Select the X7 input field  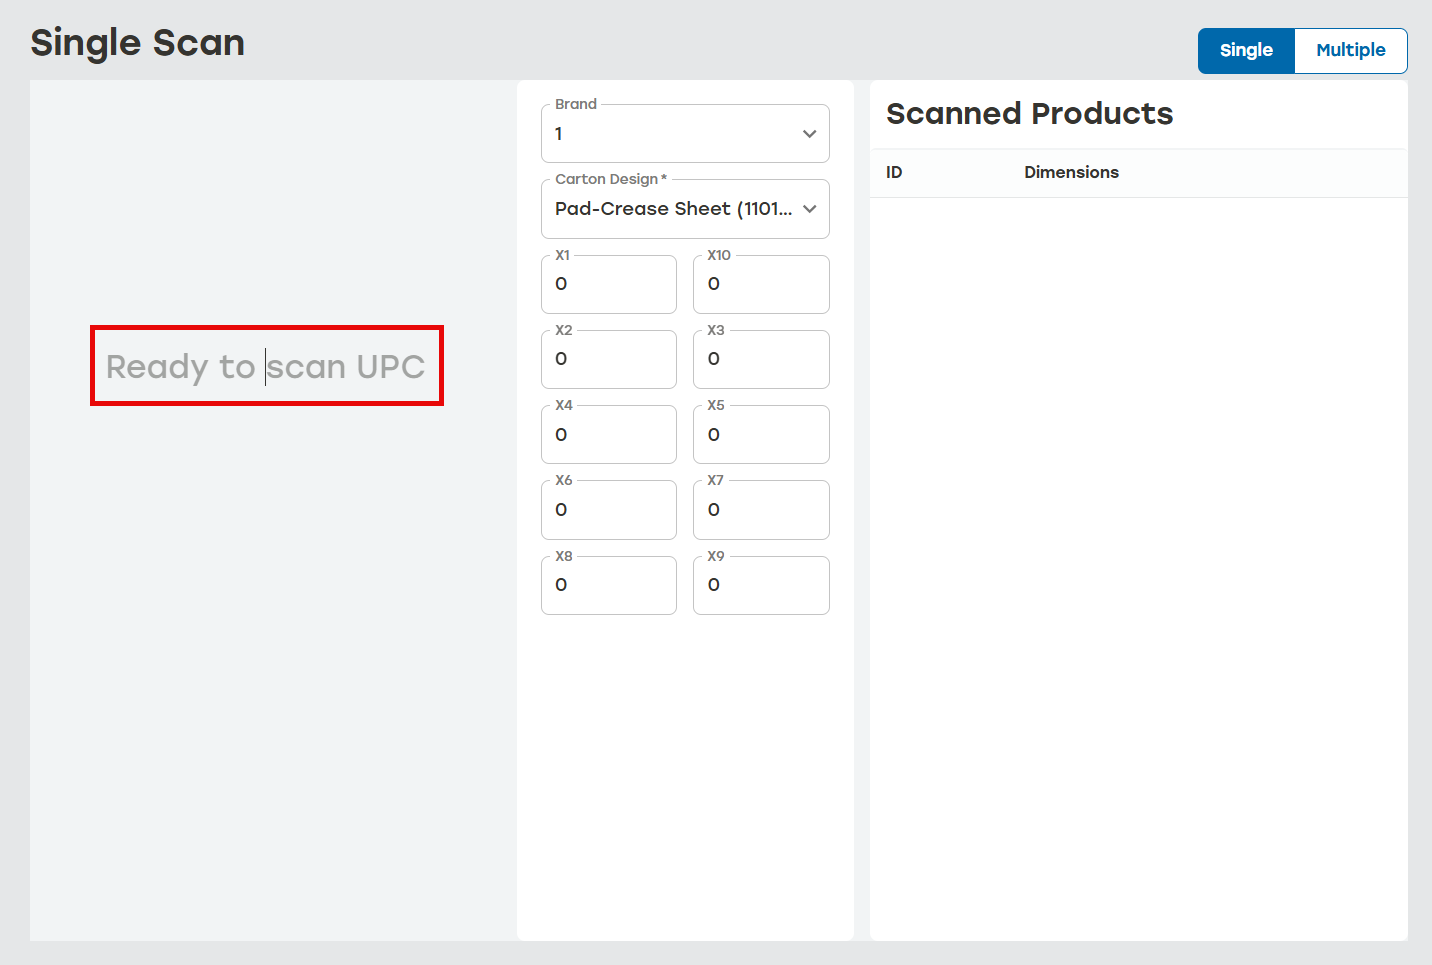click(x=761, y=510)
